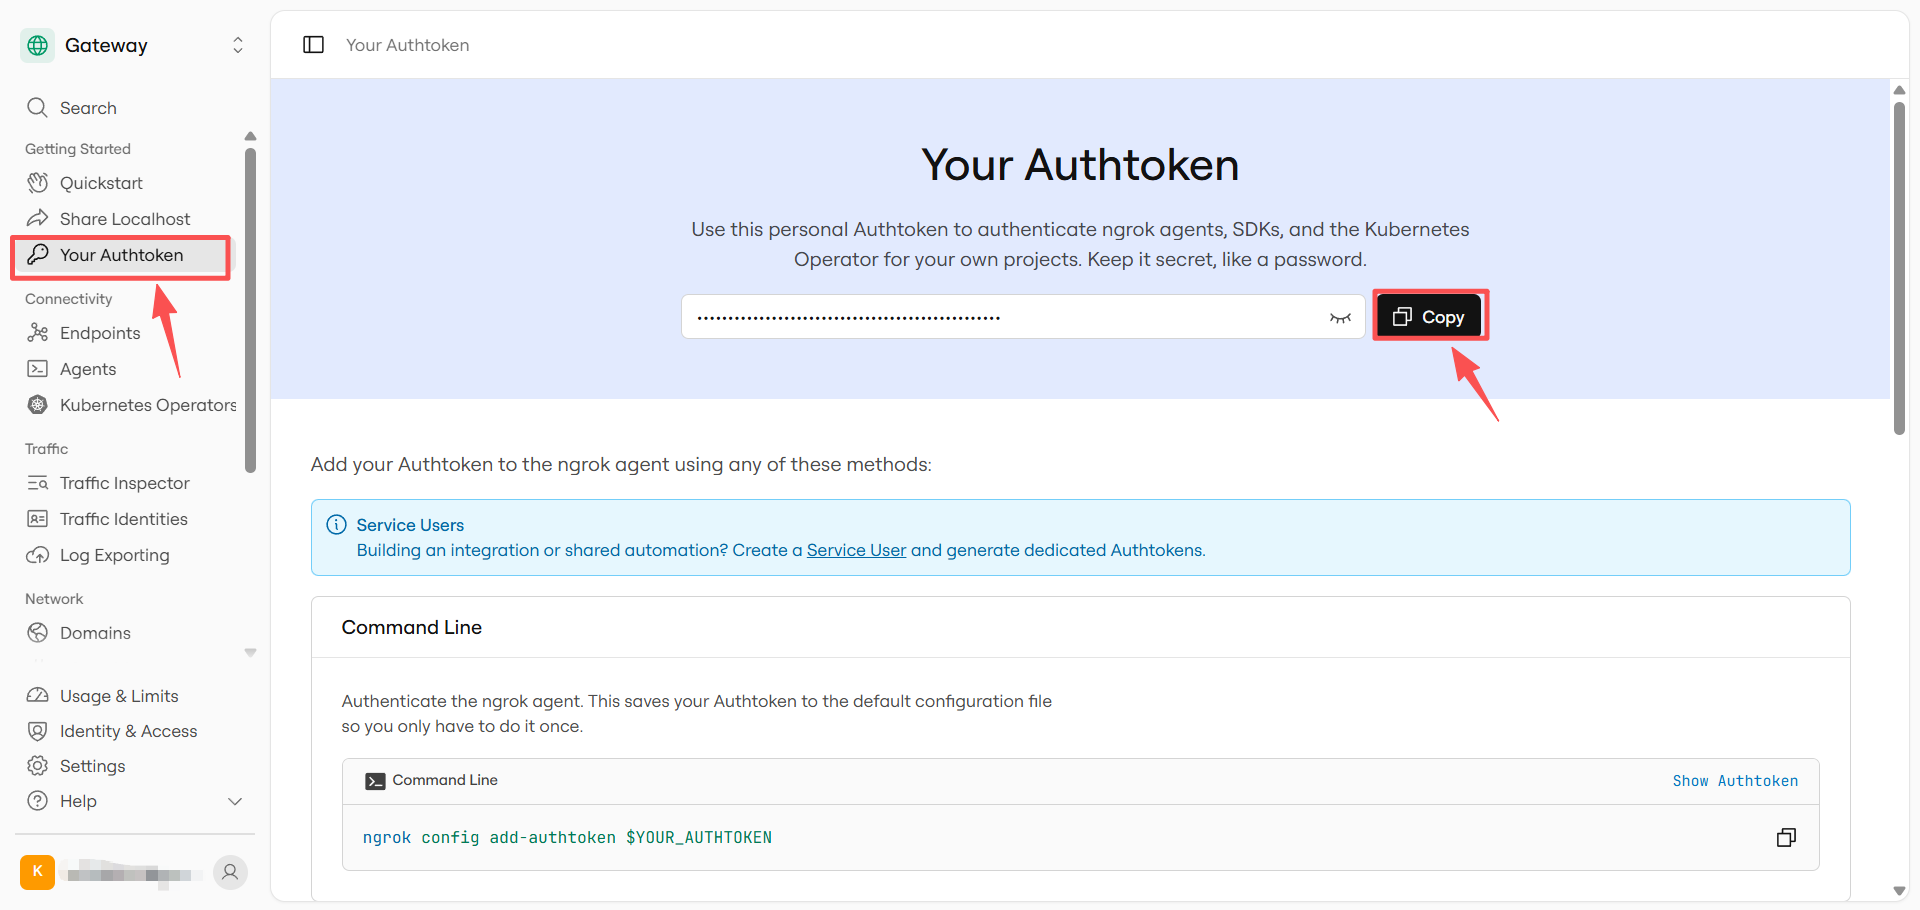
Task: Click the main page scrollbar thumb
Action: click(1899, 268)
